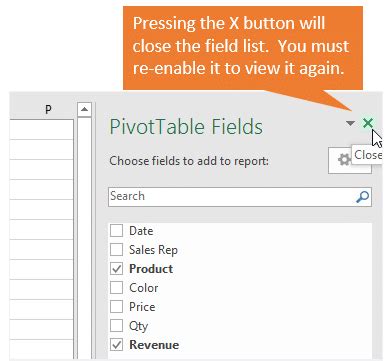
Task: Check the Price field checkbox
Action: pyautogui.click(x=116, y=307)
